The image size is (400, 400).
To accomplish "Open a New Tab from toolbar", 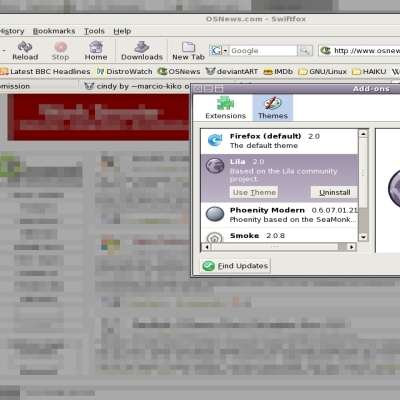I will click(188, 51).
